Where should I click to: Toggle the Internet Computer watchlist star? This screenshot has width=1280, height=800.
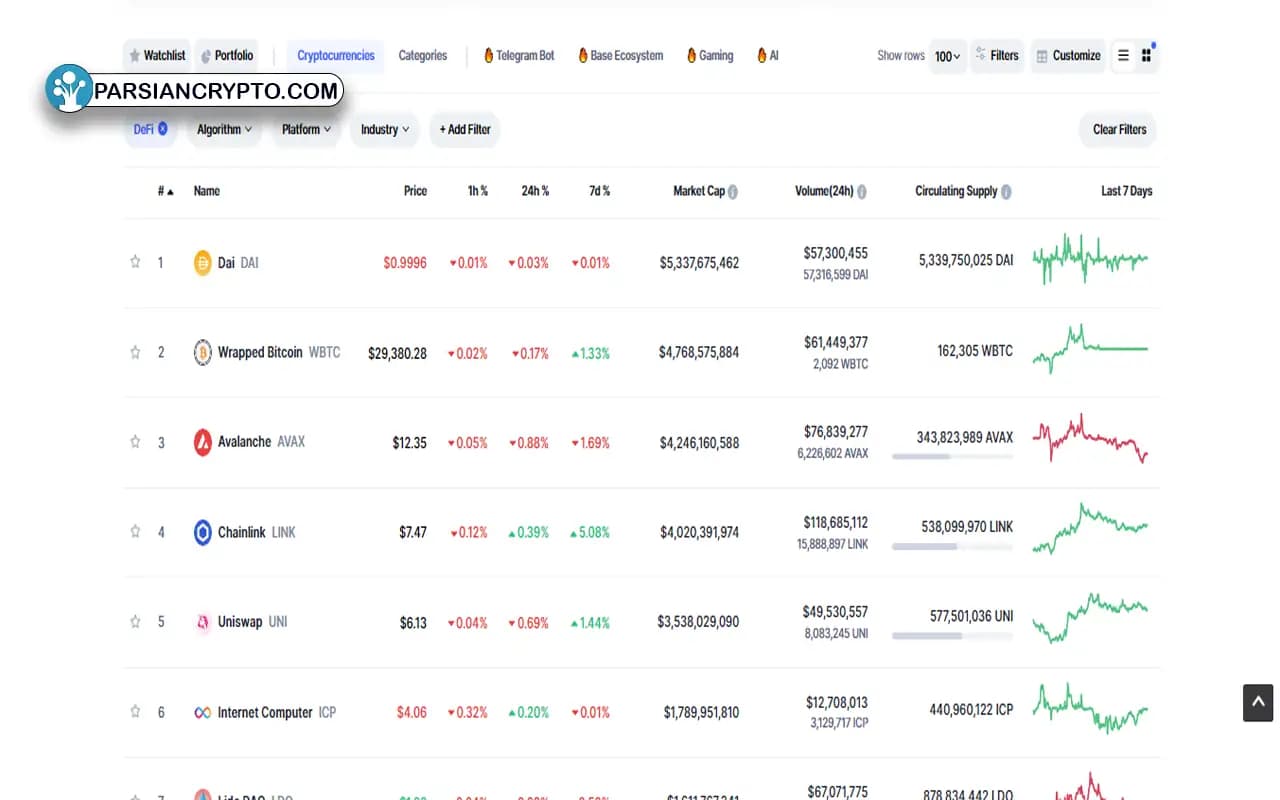135,711
